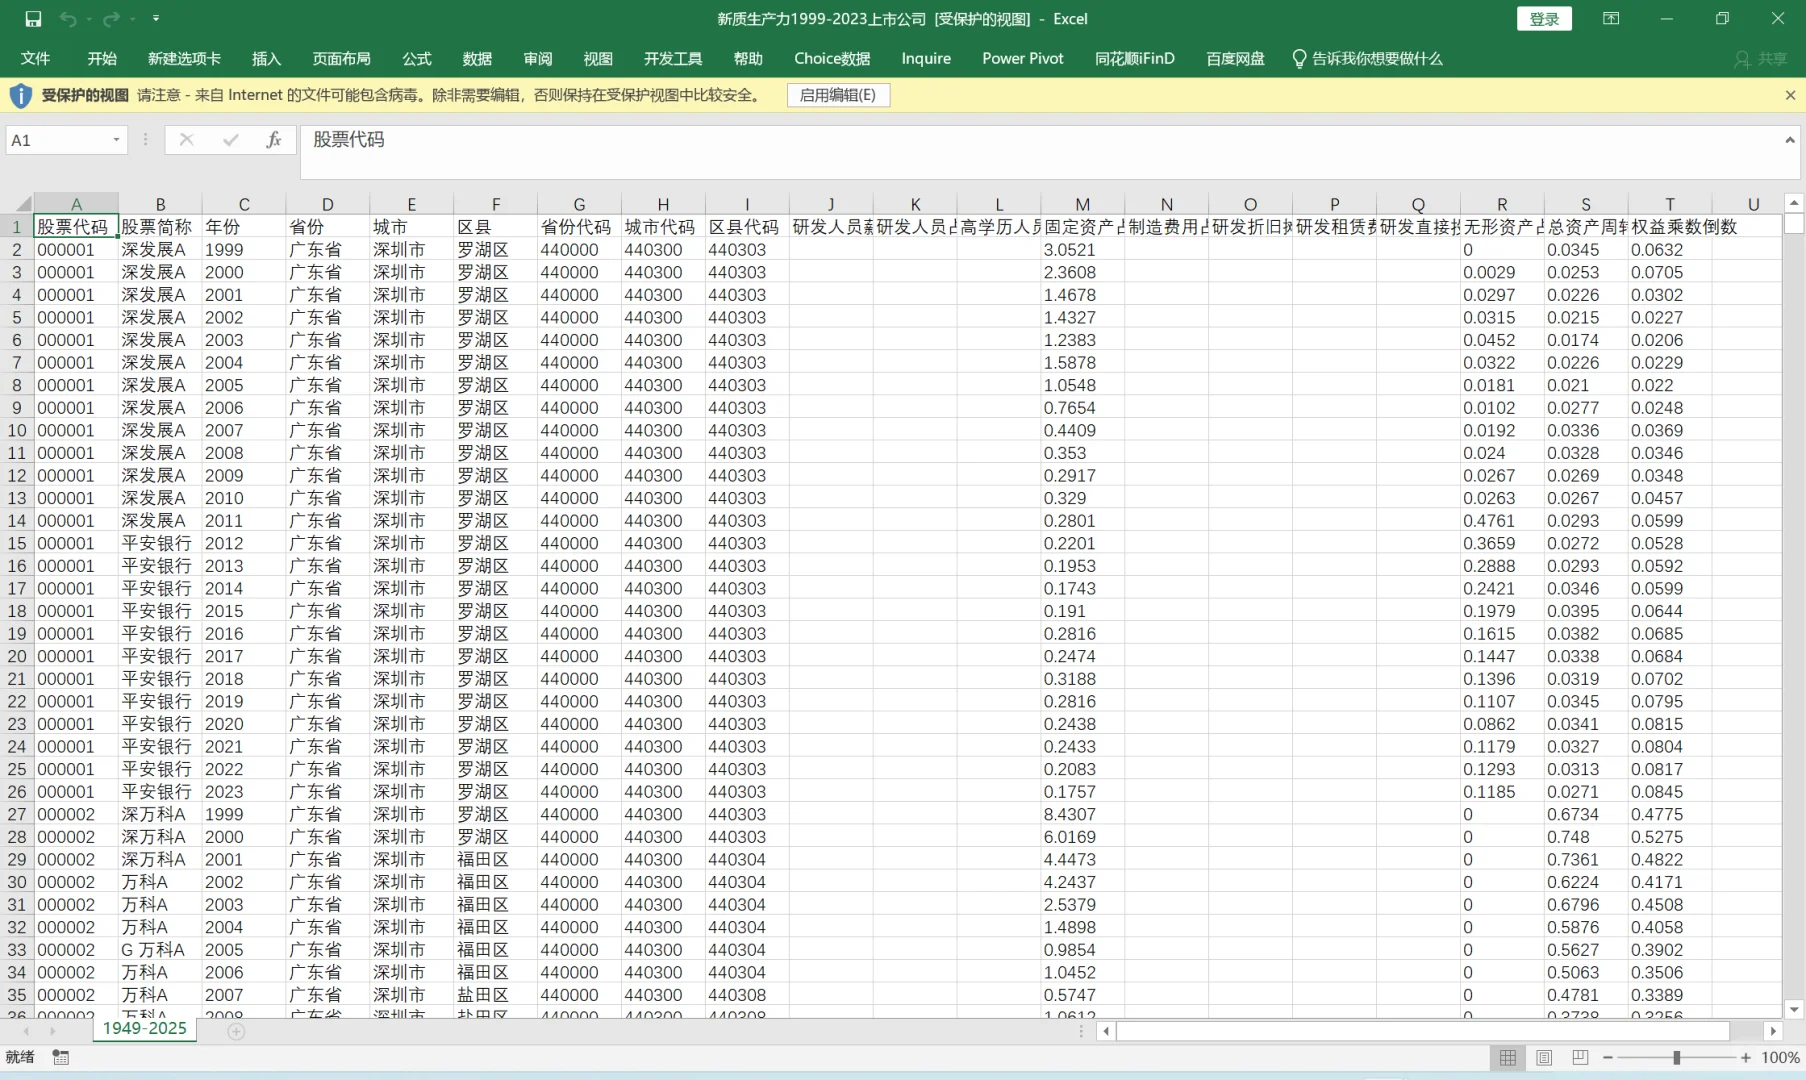Image resolution: width=1806 pixels, height=1080 pixels.
Task: Click the horizontal scrollbar right arrow
Action: point(1773,1031)
